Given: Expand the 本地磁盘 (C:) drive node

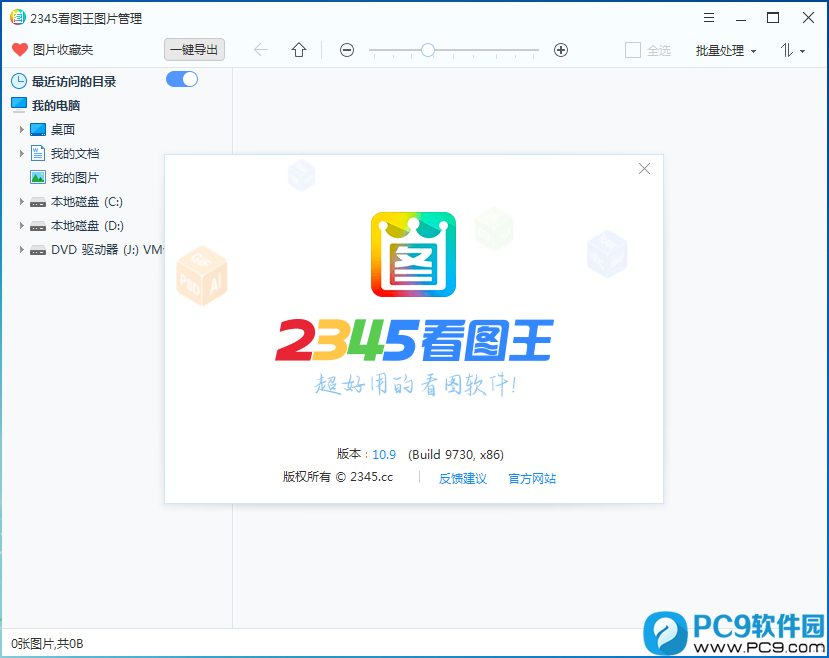Looking at the screenshot, I should pyautogui.click(x=22, y=201).
